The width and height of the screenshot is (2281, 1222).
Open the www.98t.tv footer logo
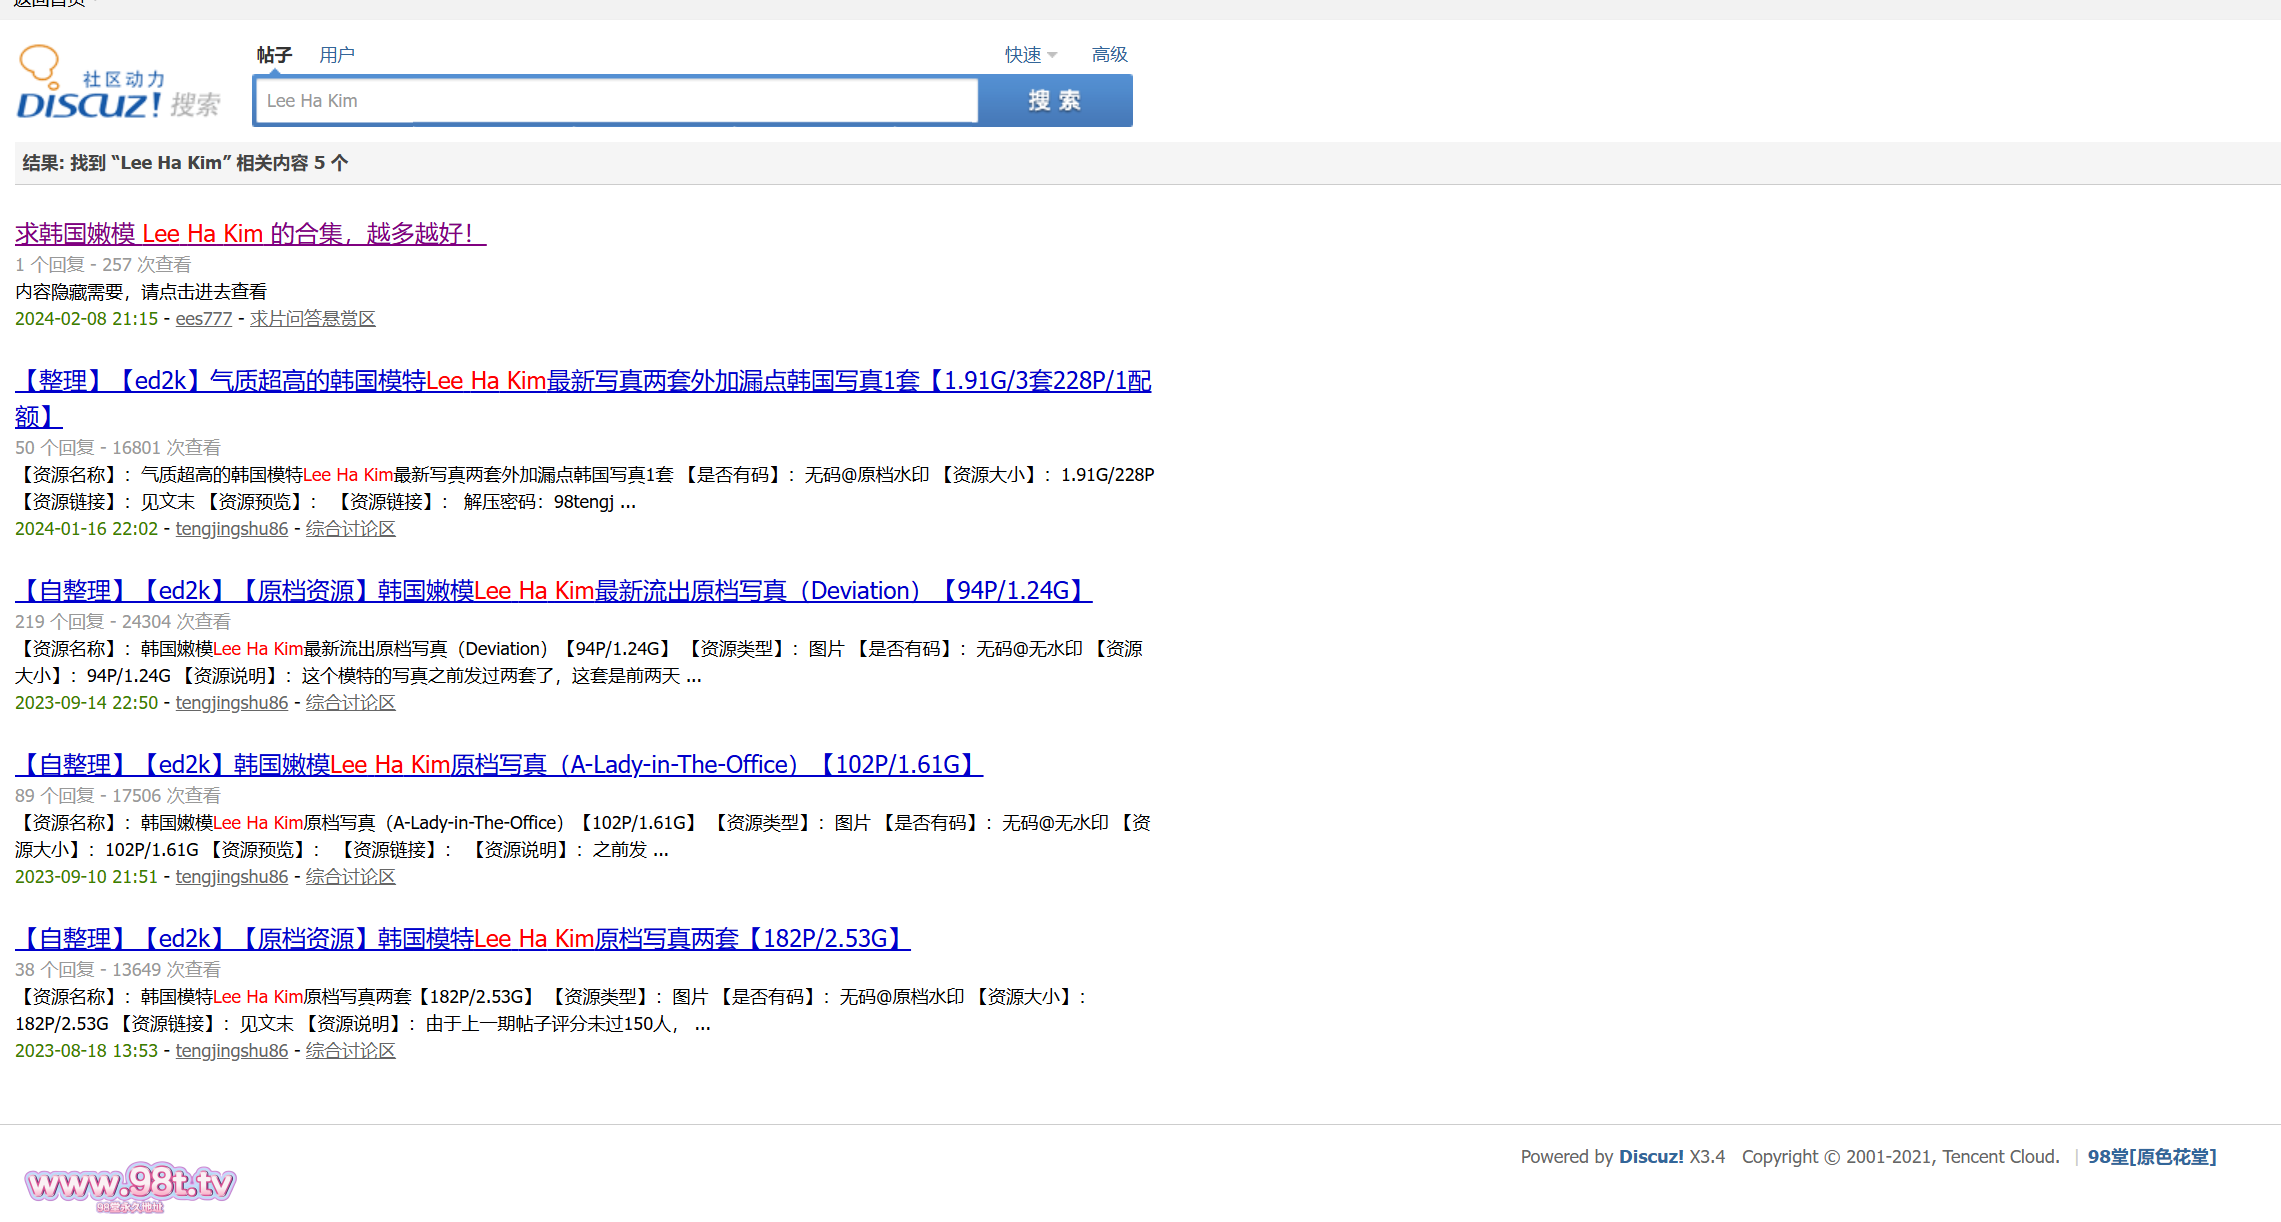(x=130, y=1186)
